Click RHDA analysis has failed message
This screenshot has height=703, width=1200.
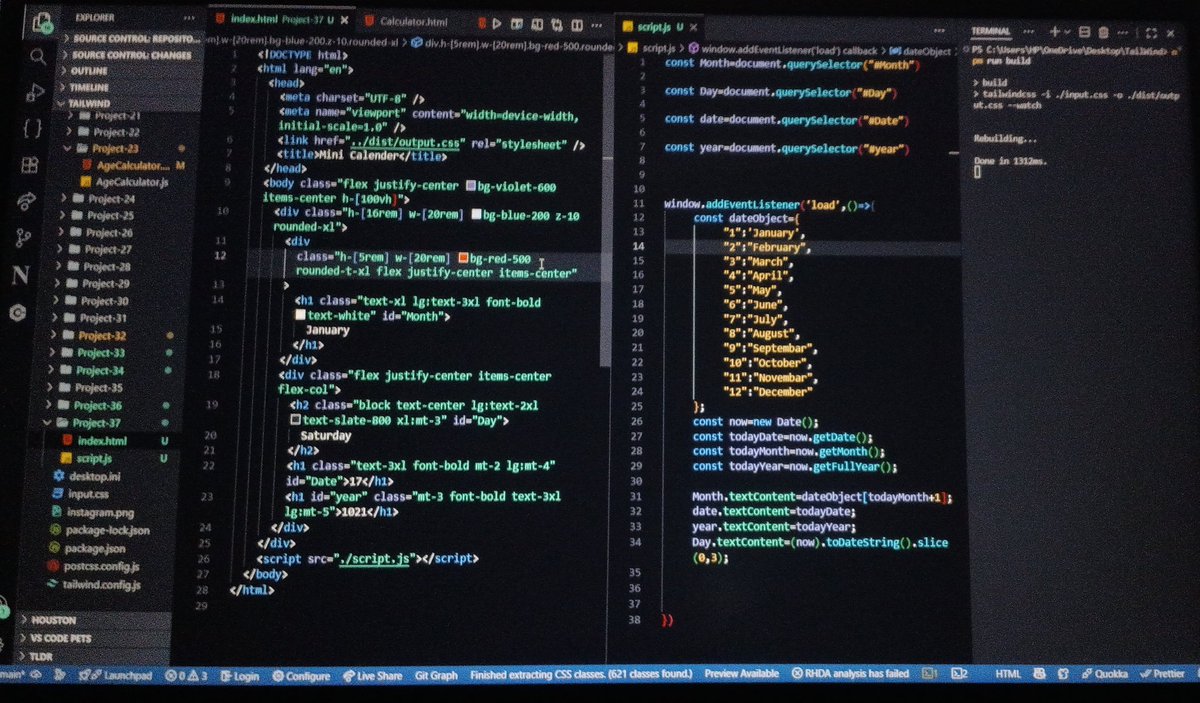tap(851, 675)
